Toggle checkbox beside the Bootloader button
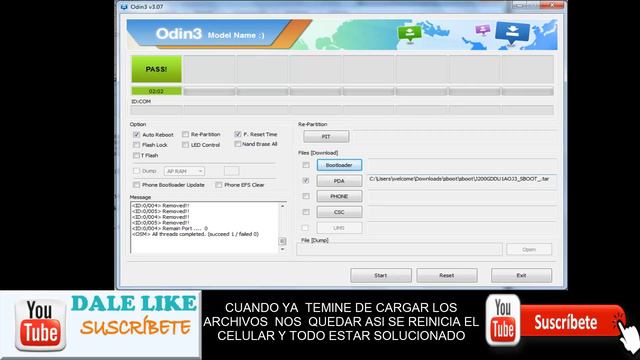640x360 pixels. [306, 165]
